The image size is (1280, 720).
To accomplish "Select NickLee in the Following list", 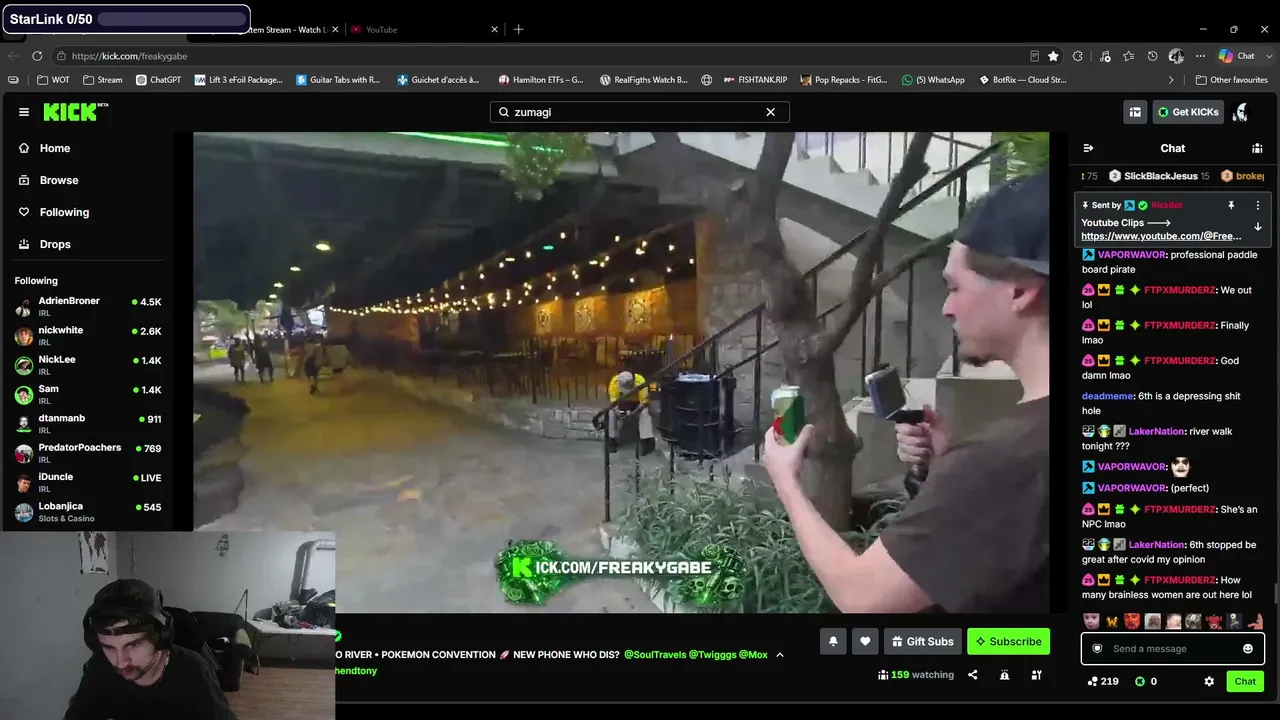I will [x=88, y=365].
